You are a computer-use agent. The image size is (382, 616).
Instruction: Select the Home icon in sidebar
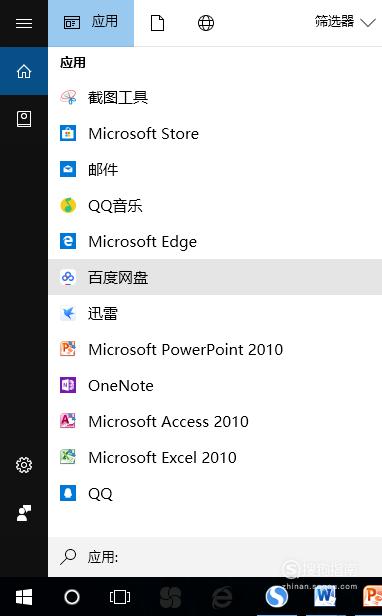(24, 71)
